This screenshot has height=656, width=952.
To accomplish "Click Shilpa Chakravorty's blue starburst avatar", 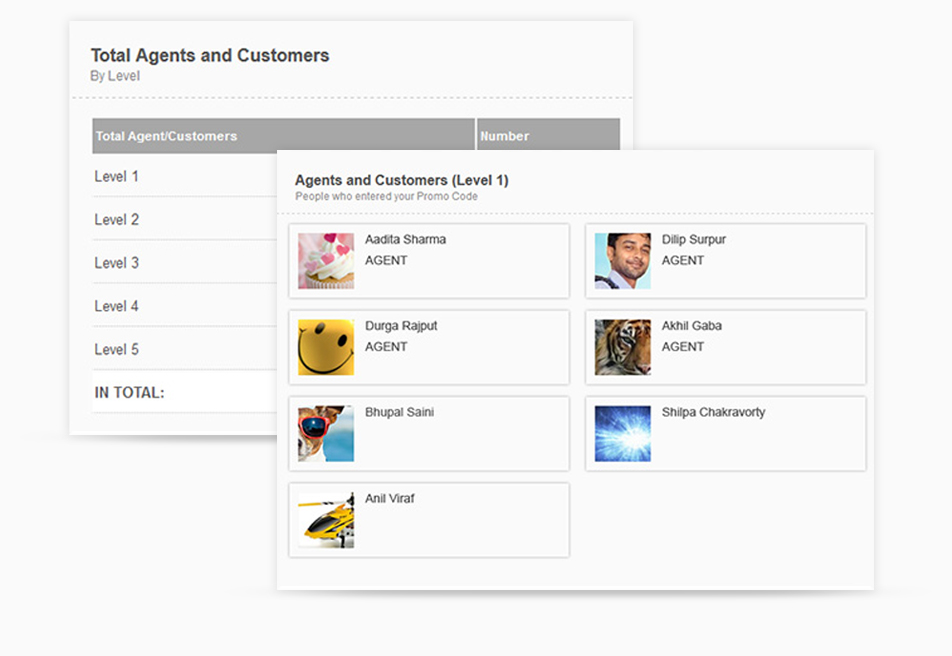I will pyautogui.click(x=622, y=433).
